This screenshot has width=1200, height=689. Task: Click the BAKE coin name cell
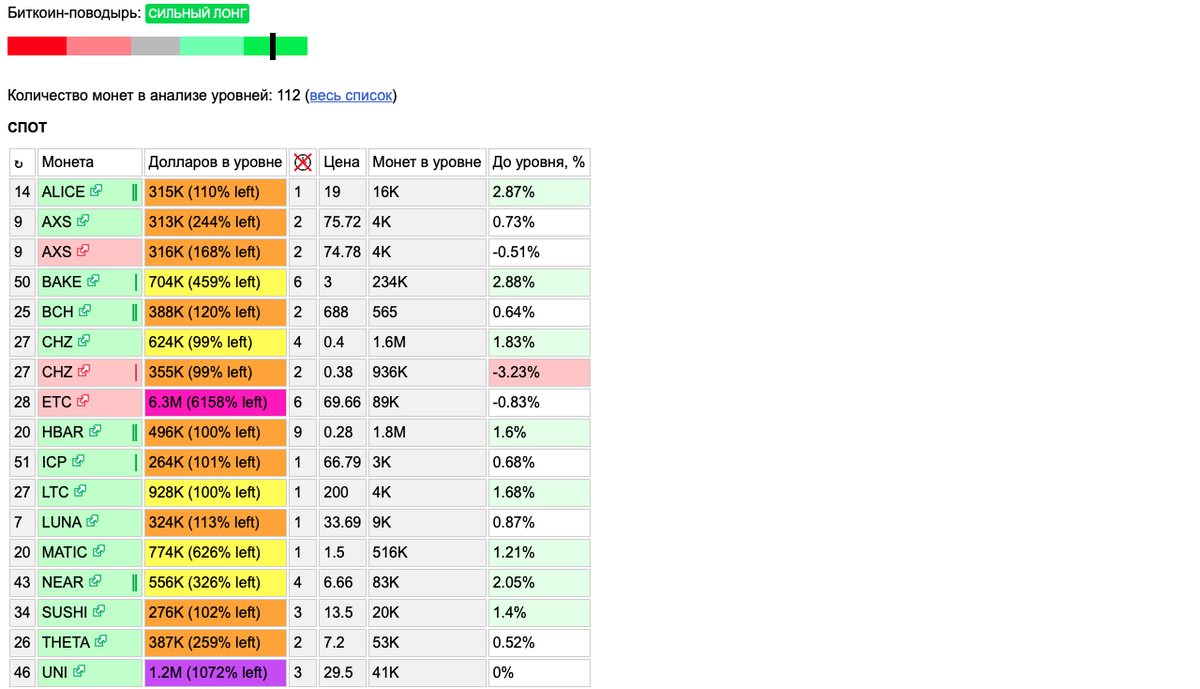click(x=90, y=282)
